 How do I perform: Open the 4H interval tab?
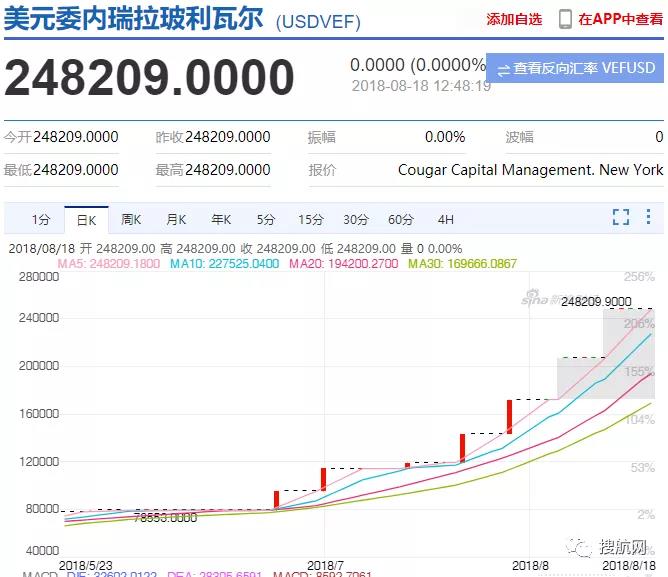tap(445, 220)
